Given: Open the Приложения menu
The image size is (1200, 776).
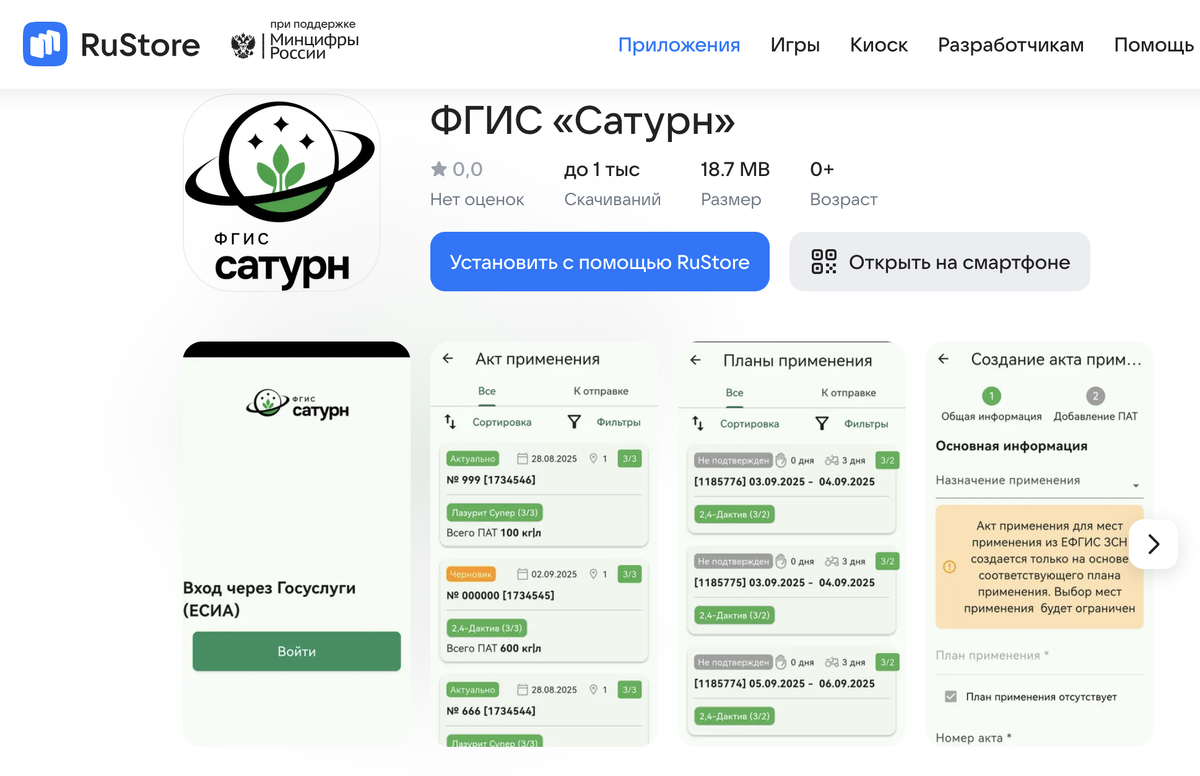Looking at the screenshot, I should click(679, 45).
